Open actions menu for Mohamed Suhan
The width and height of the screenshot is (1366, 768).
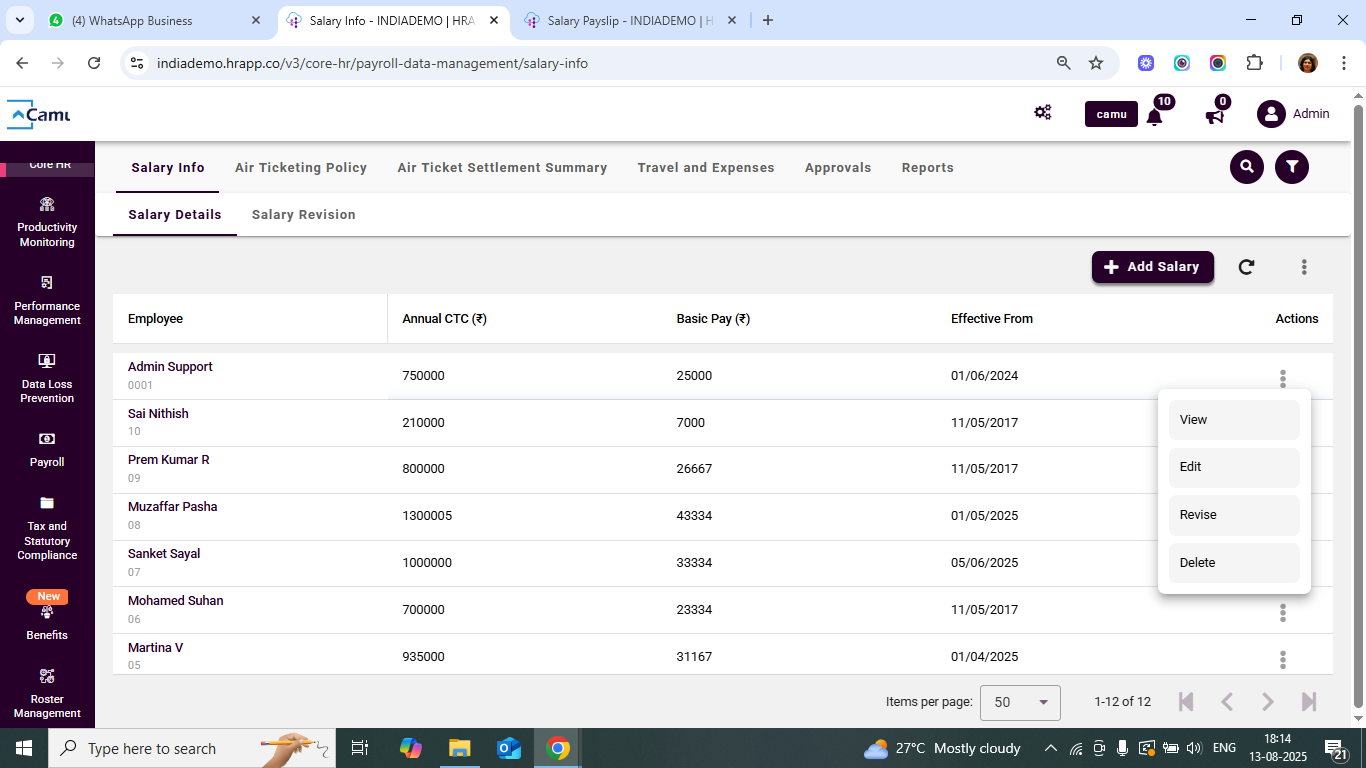(x=1282, y=613)
